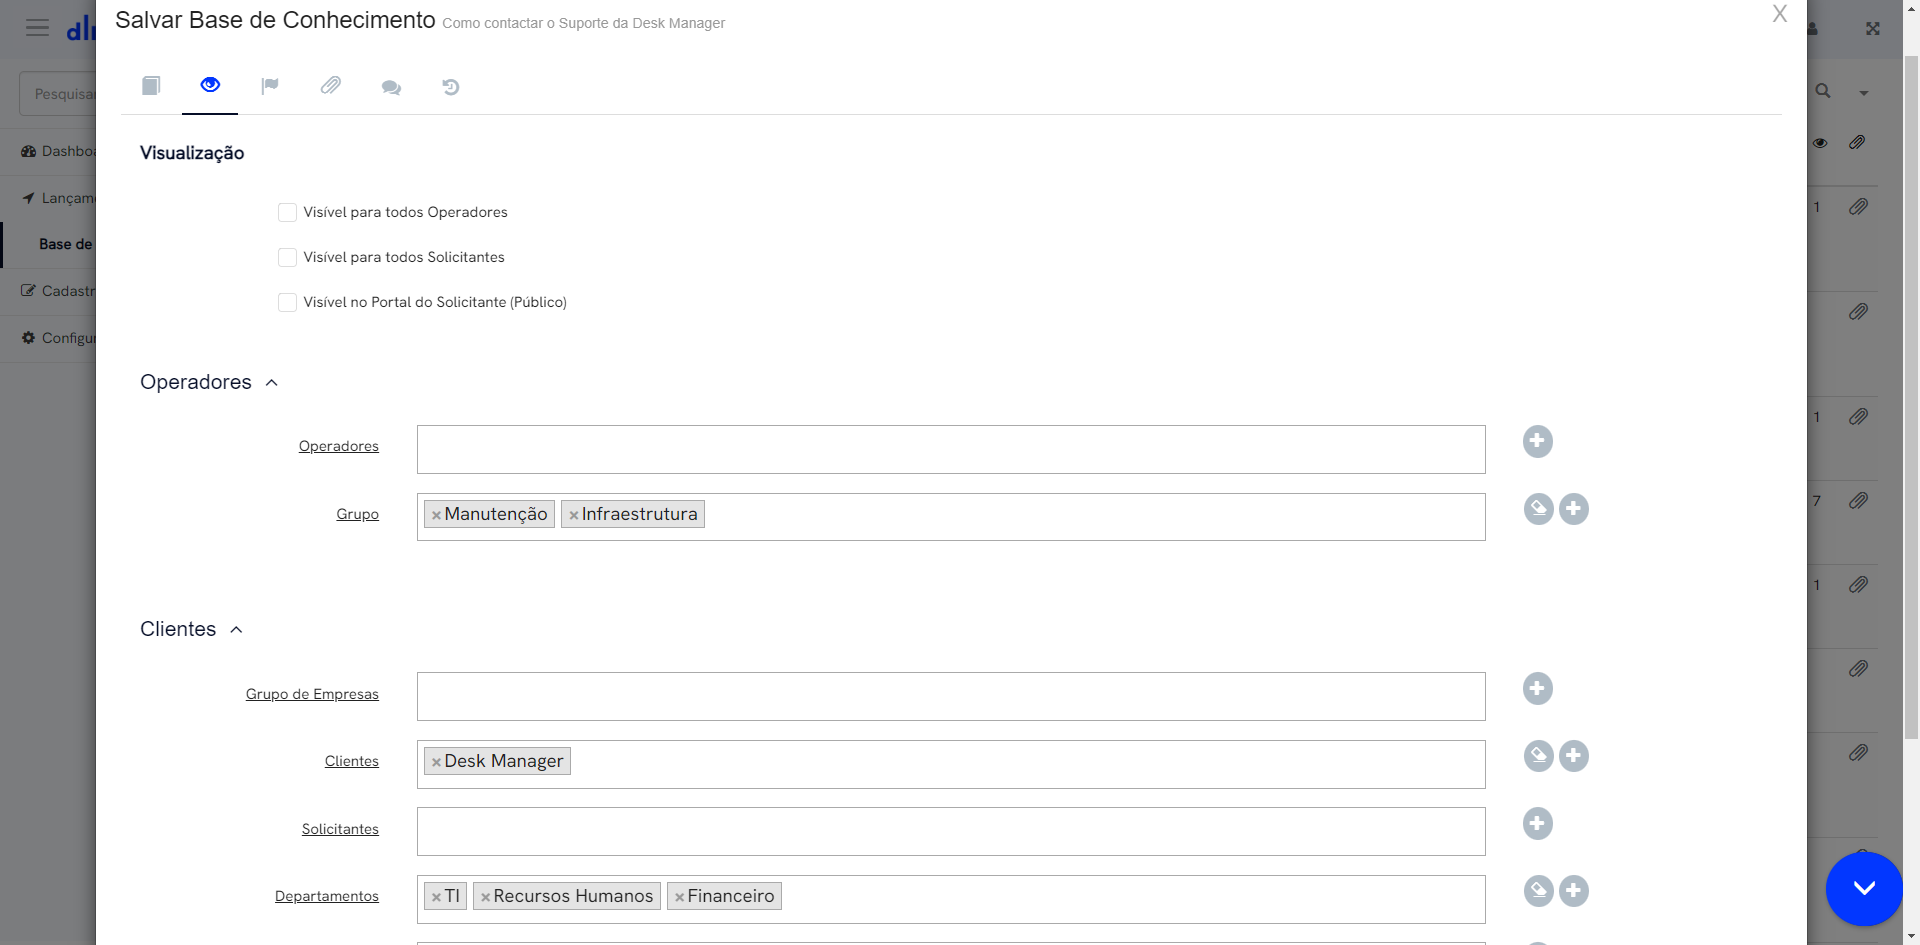Viewport: 1920px width, 945px height.
Task: Focus the Grupo de Empresas input field
Action: (x=951, y=696)
